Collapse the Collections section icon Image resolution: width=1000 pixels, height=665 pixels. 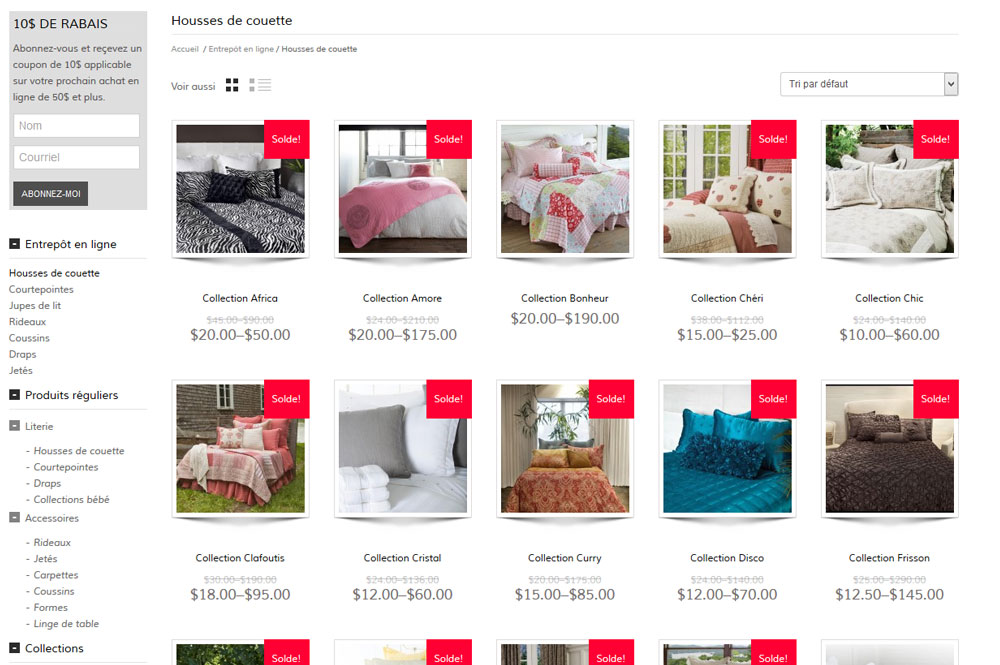(x=14, y=648)
